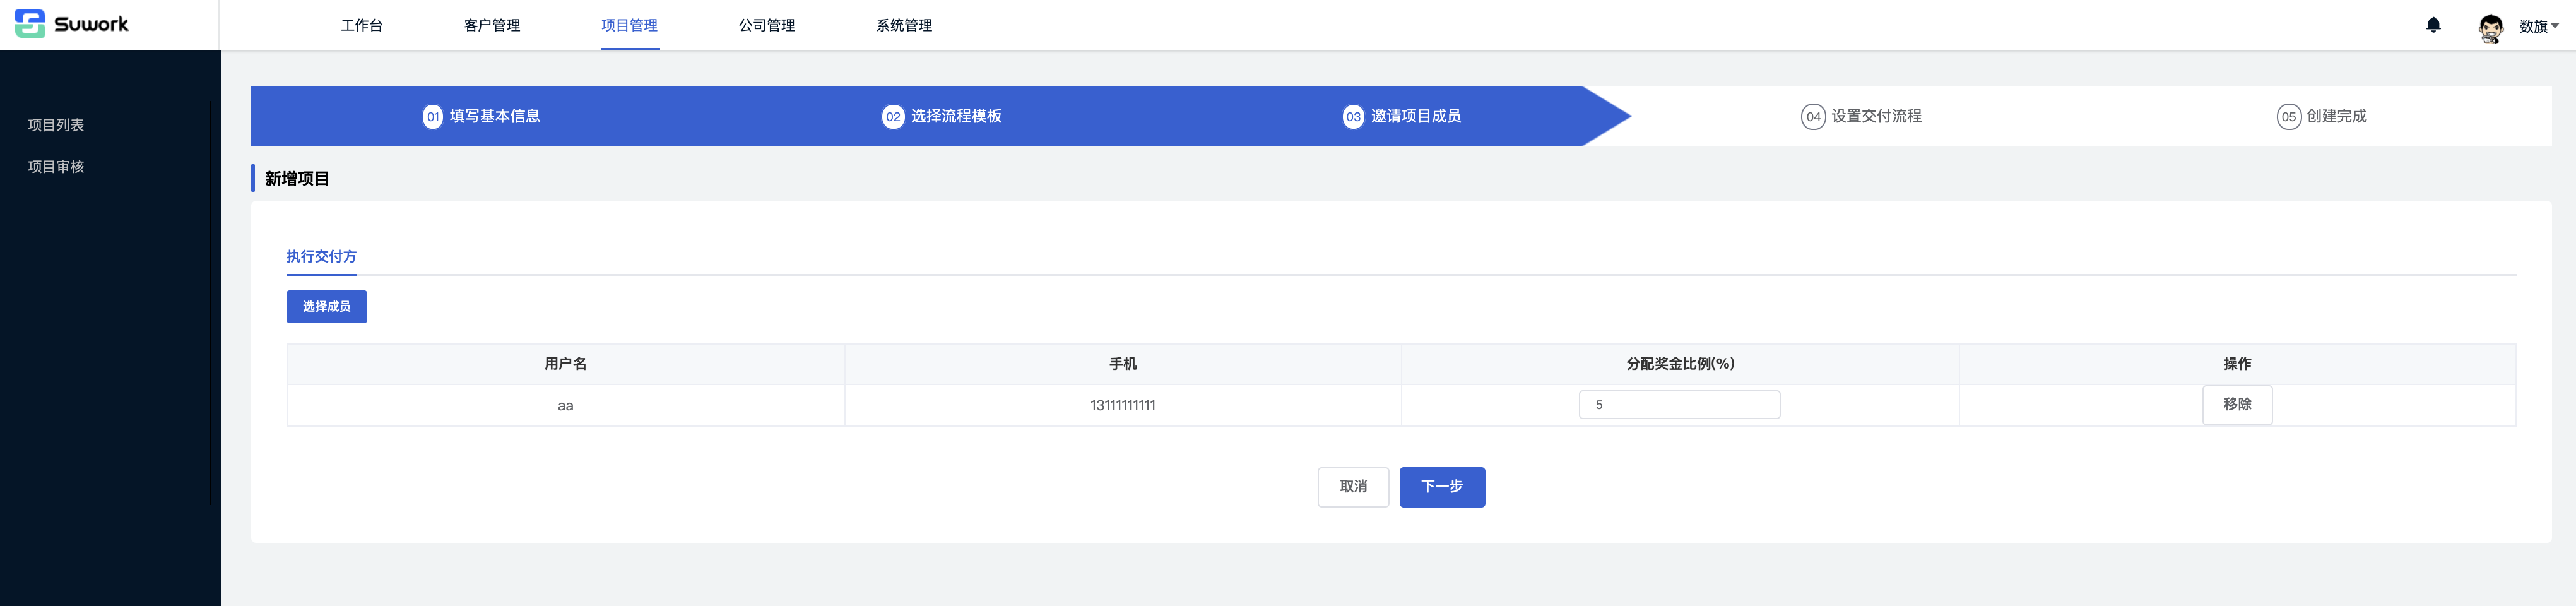Click step 02 选择流程模板
Image resolution: width=2576 pixels, height=606 pixels.
click(x=942, y=116)
